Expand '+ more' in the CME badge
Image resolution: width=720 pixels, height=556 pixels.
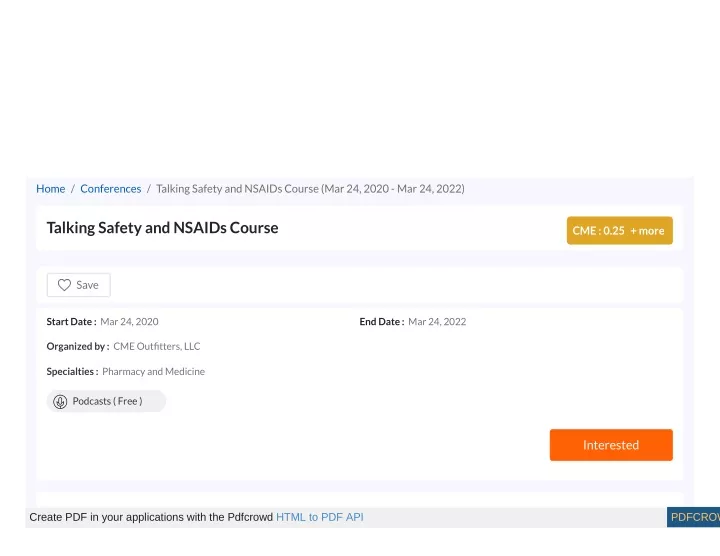(647, 231)
